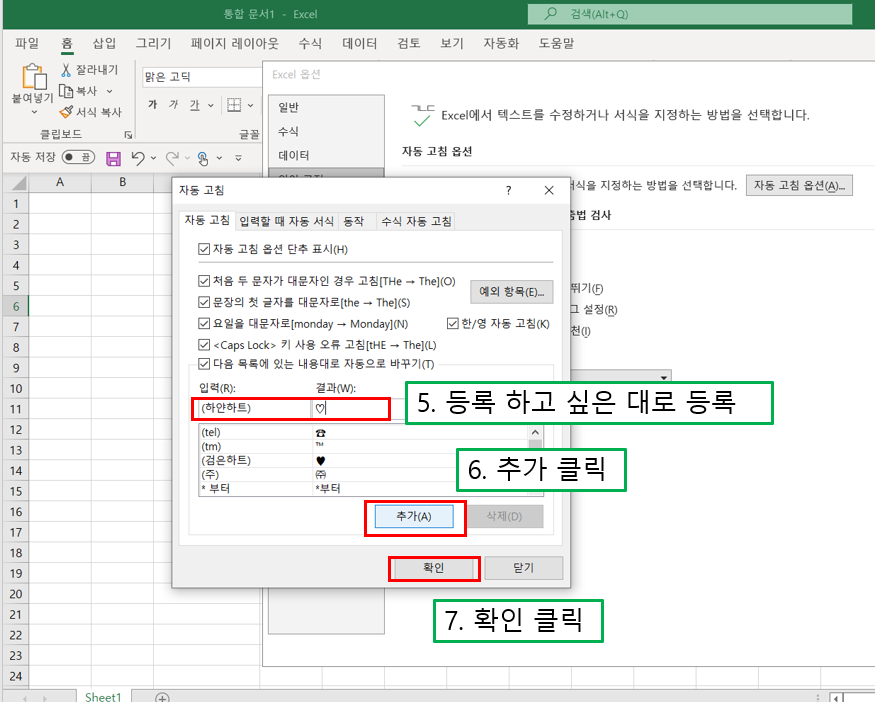
Task: Click the Help question mark in dialog
Action: [508, 190]
